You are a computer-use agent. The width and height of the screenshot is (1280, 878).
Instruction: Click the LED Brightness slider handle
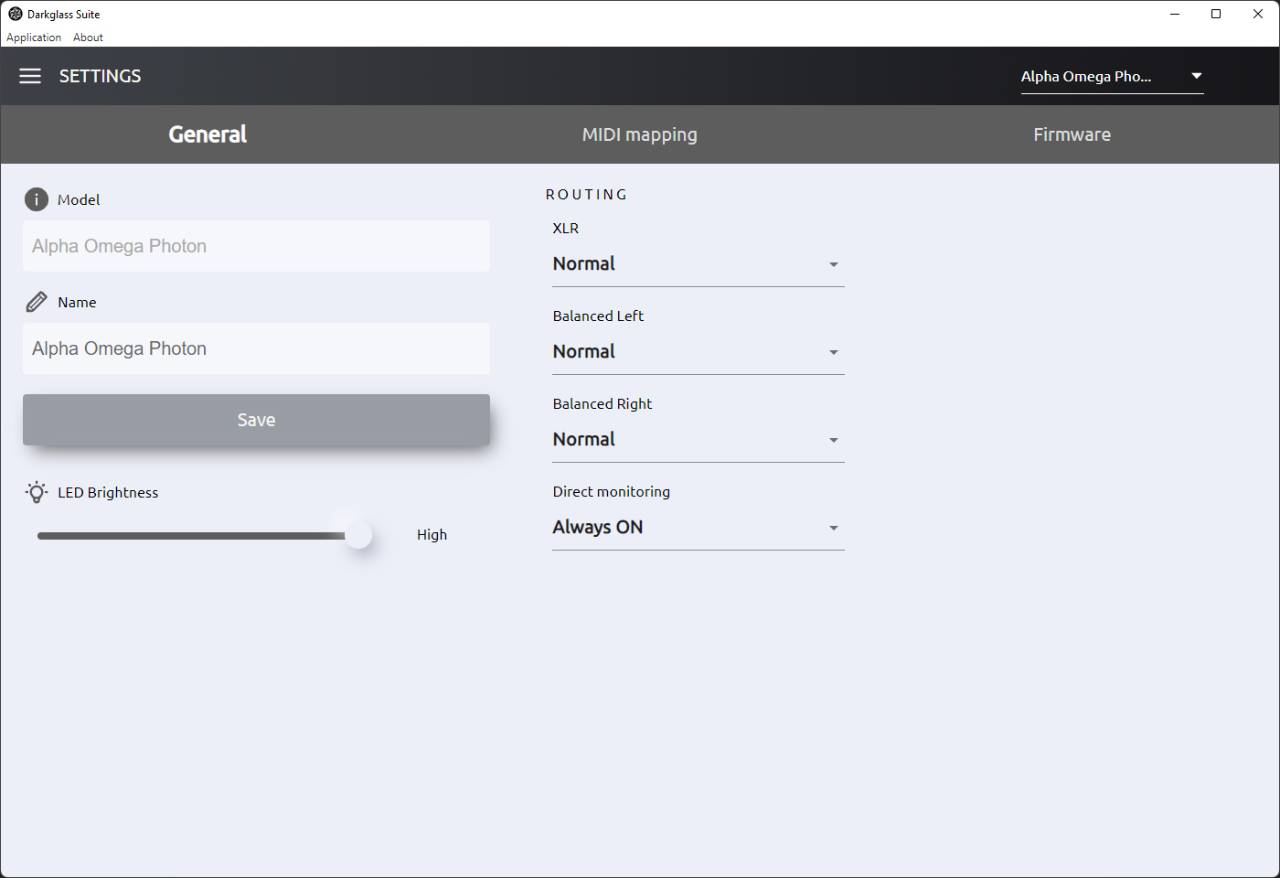358,535
